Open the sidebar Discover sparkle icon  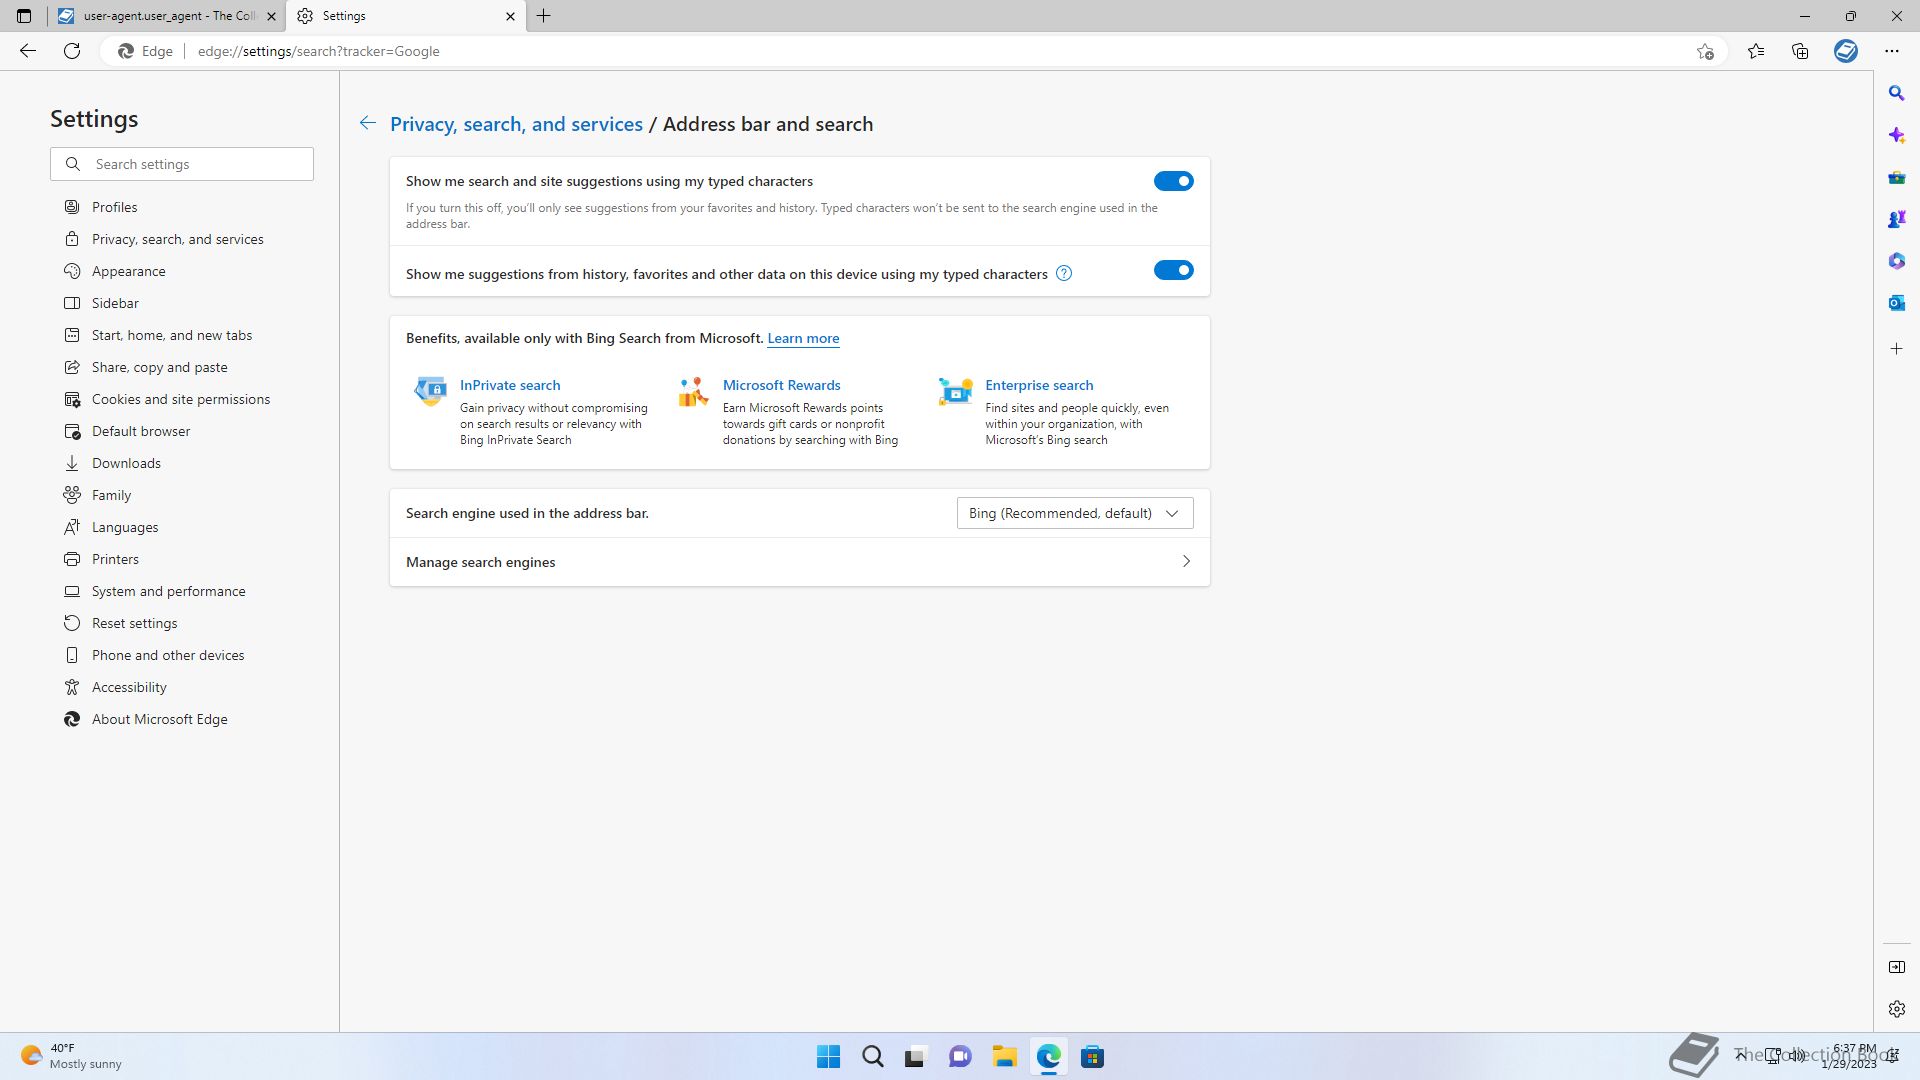(1897, 135)
